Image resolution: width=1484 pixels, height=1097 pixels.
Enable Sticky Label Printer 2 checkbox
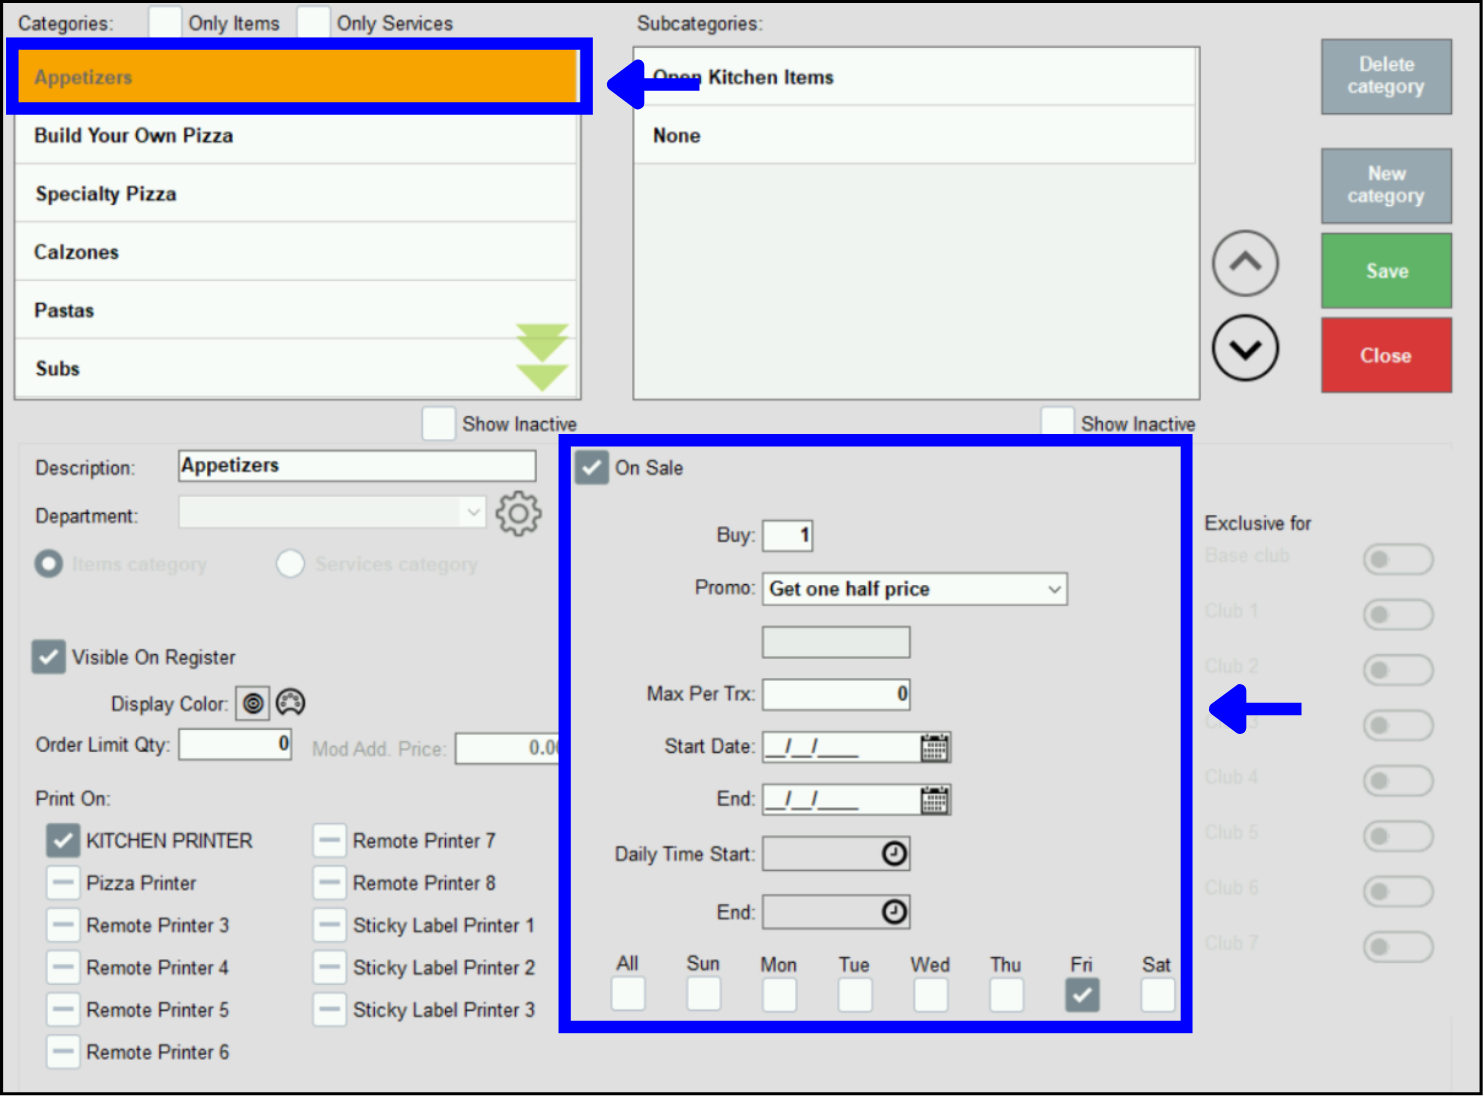[329, 967]
